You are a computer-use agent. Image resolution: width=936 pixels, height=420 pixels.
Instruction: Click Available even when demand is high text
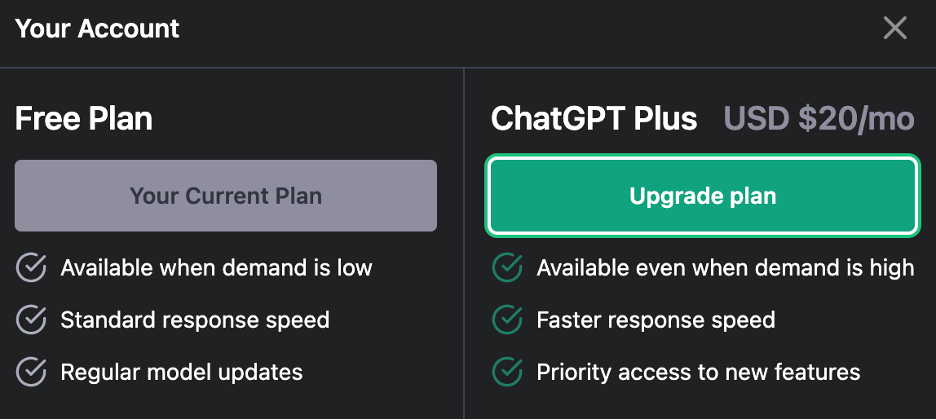click(x=725, y=267)
